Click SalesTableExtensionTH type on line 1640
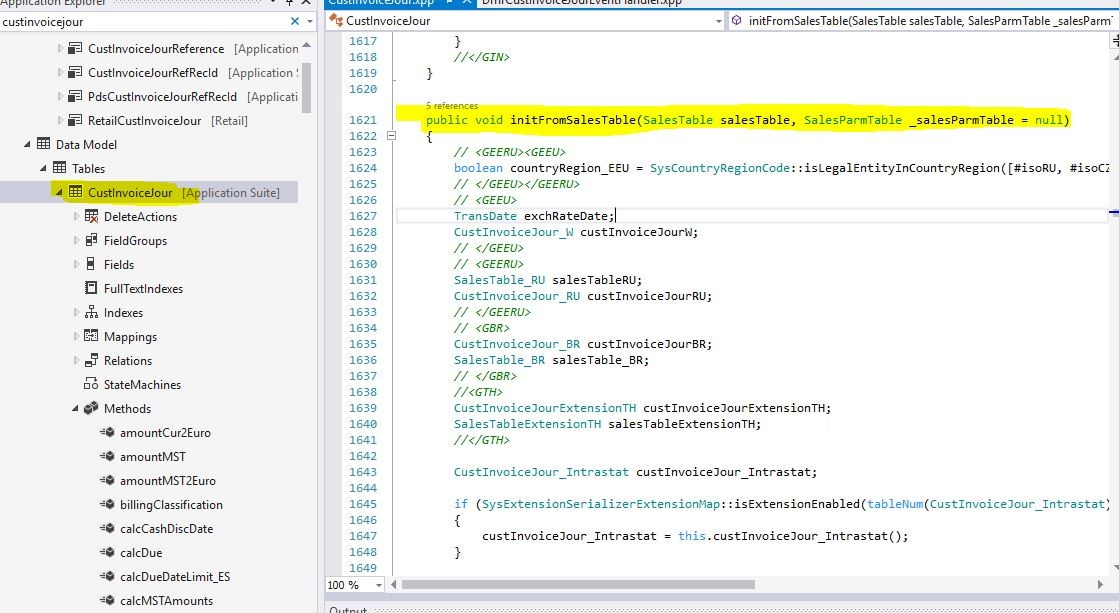 pos(527,424)
